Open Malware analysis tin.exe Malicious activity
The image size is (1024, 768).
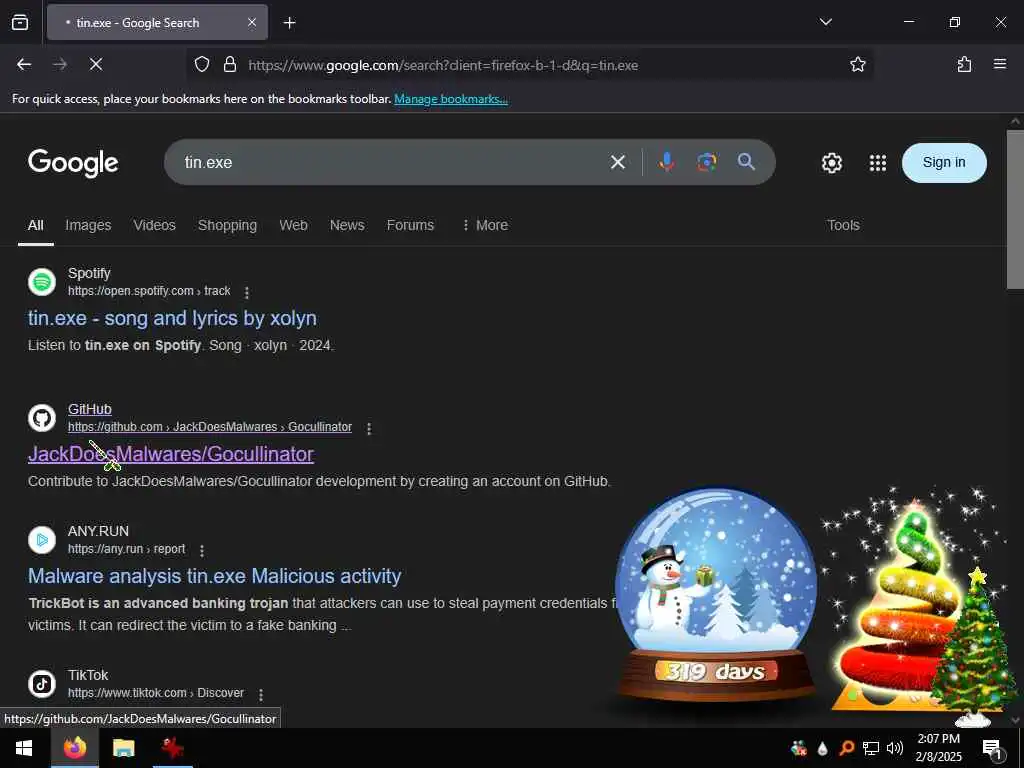point(214,576)
